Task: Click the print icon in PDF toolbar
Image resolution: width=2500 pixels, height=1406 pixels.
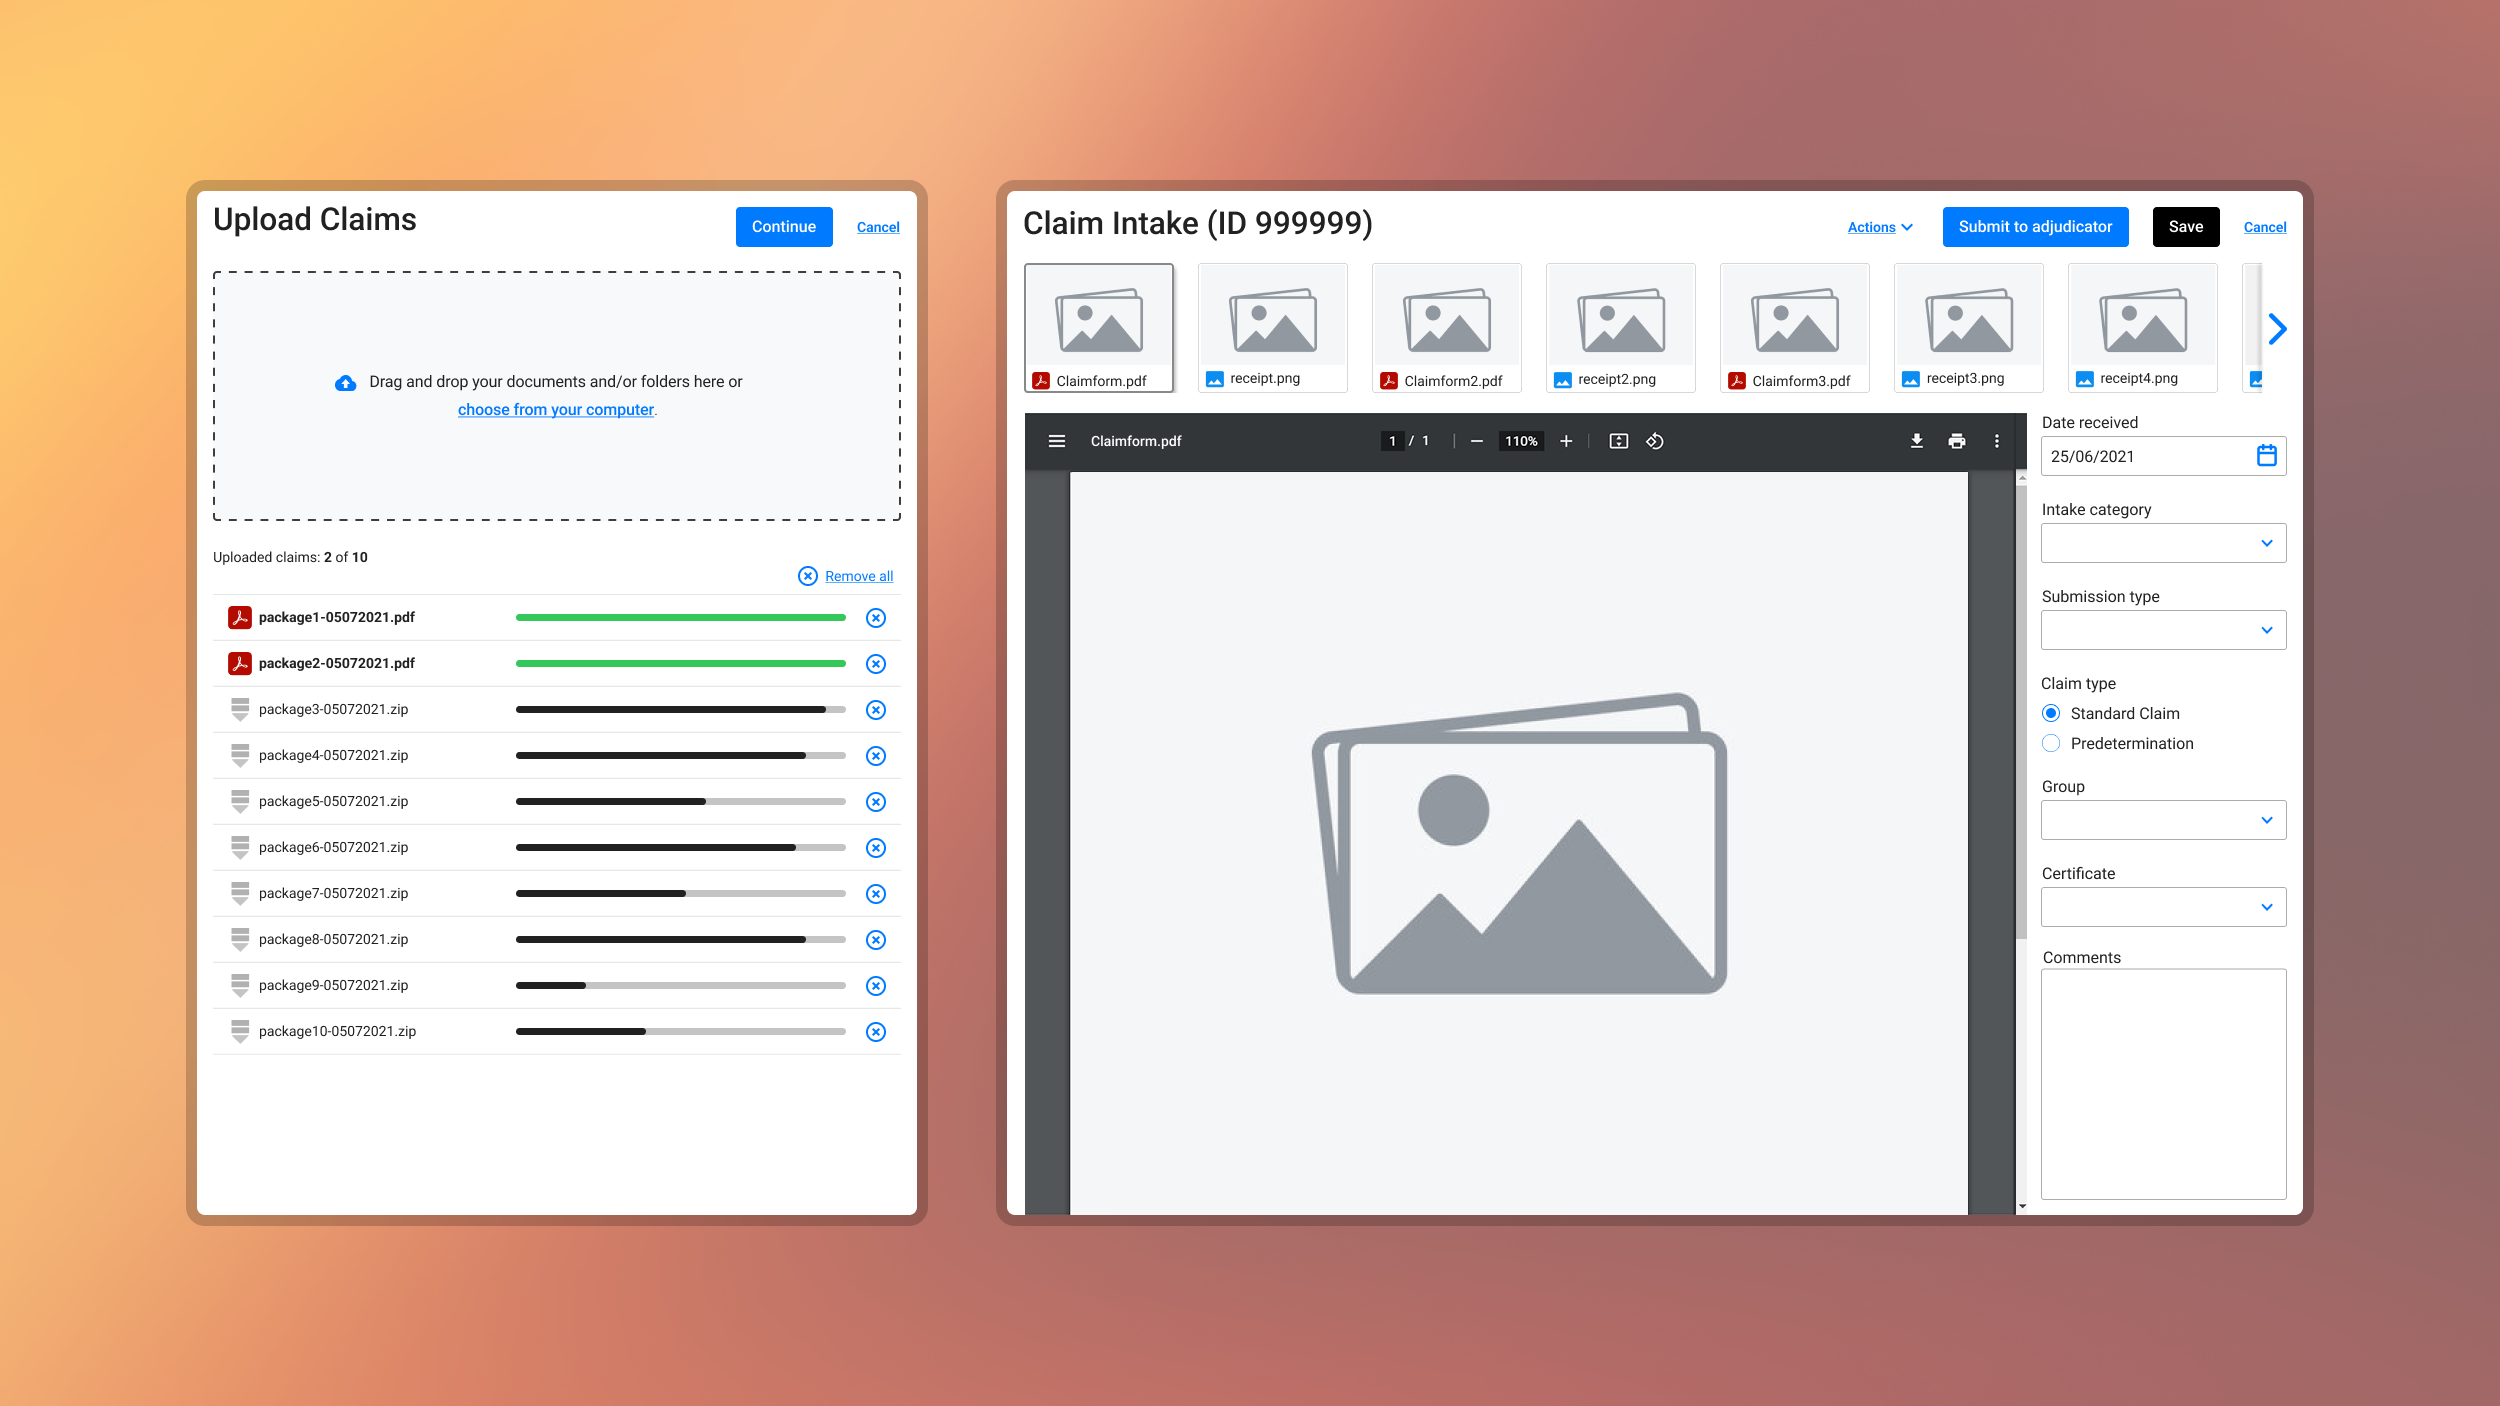Action: (x=1956, y=441)
